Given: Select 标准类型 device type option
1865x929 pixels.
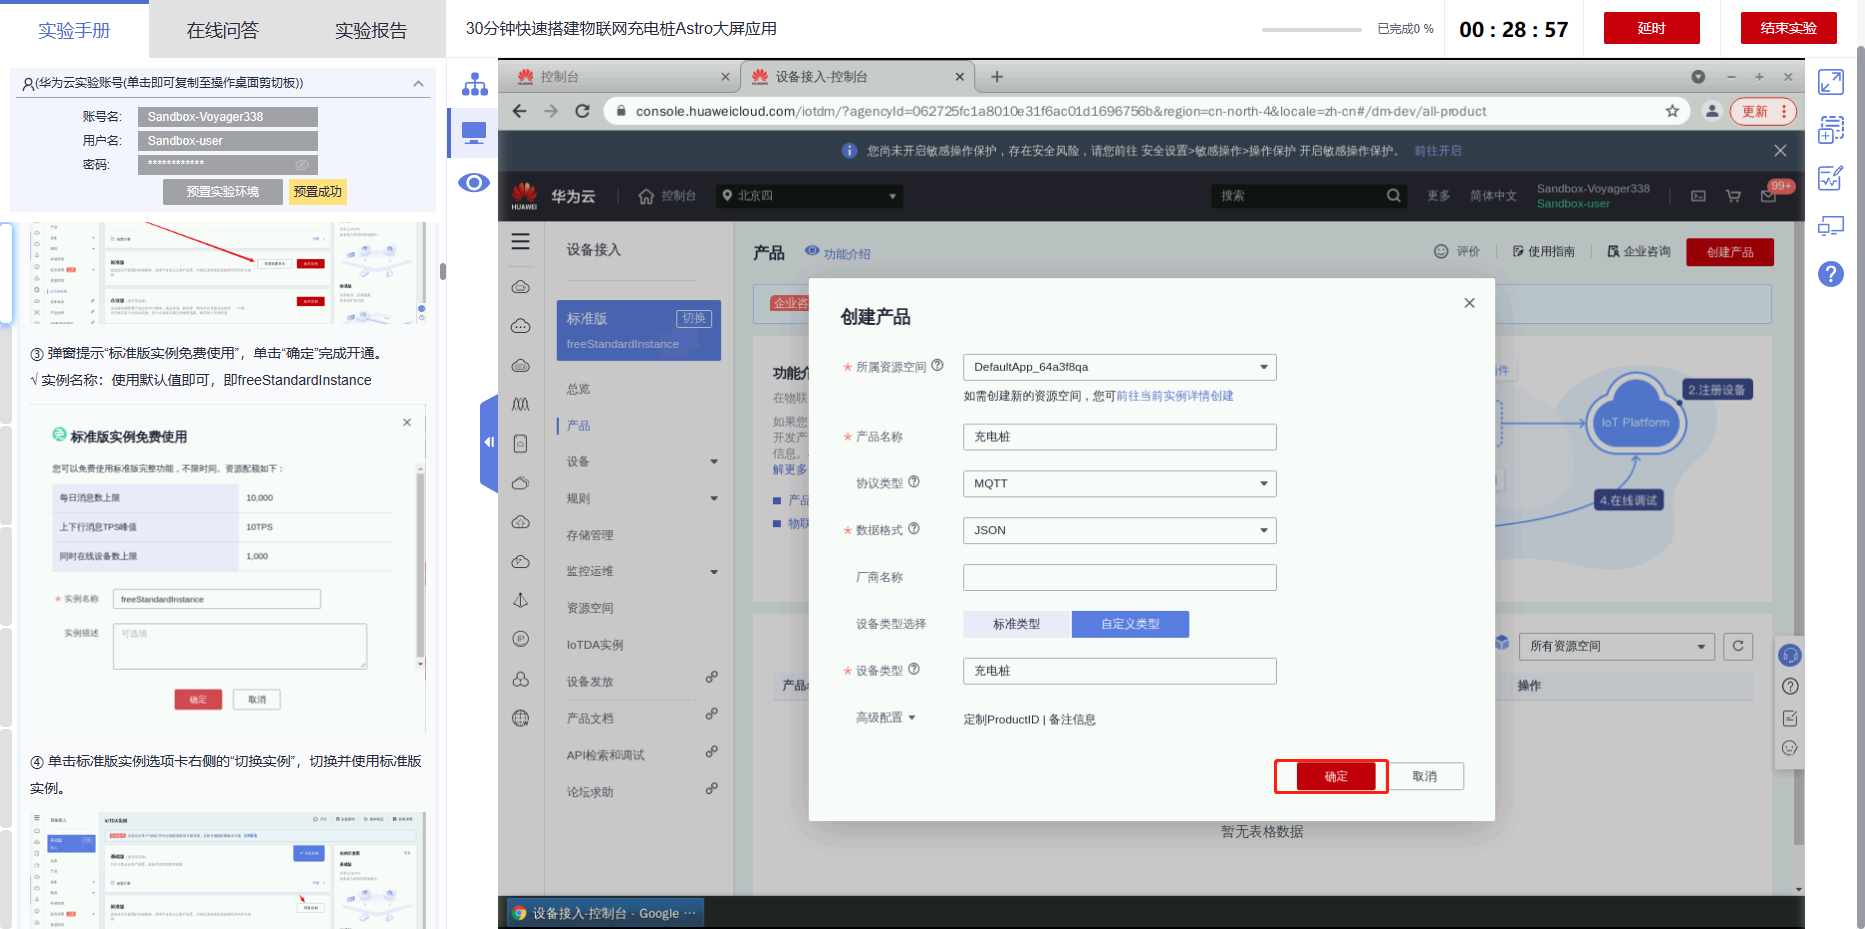Looking at the screenshot, I should pos(1017,624).
